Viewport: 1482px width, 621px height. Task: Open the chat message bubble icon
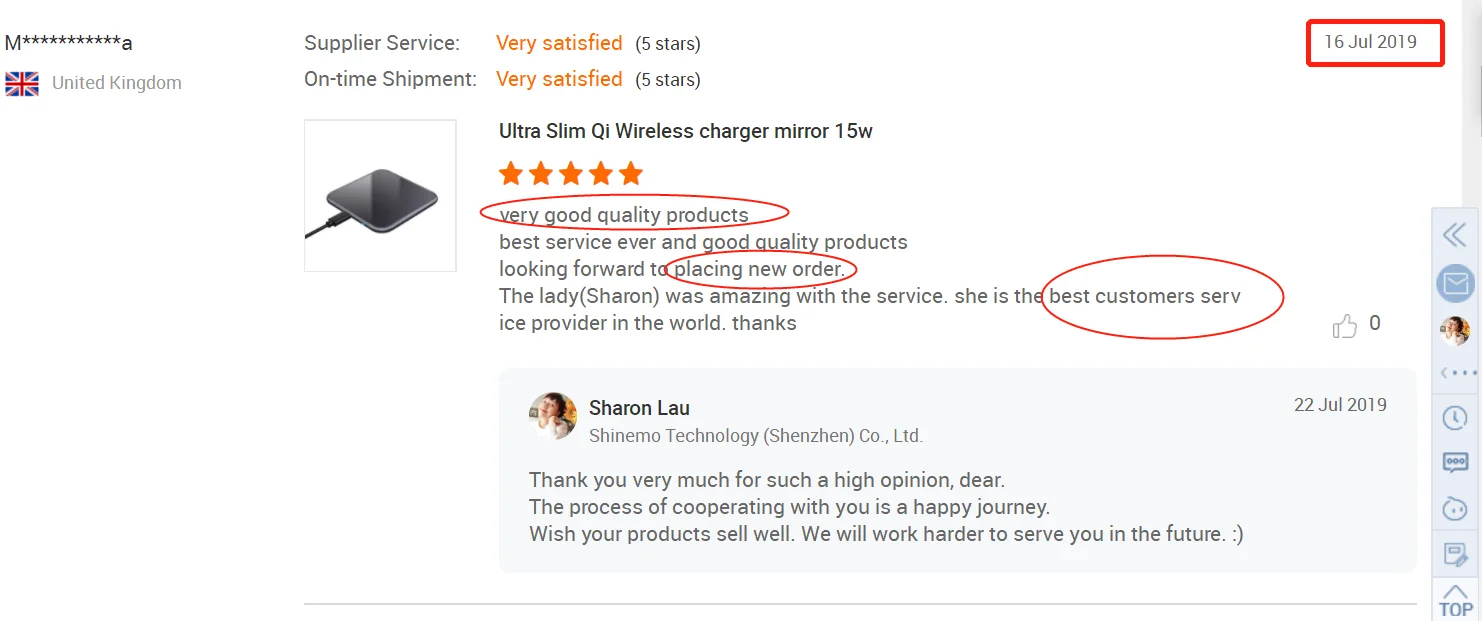[1455, 462]
